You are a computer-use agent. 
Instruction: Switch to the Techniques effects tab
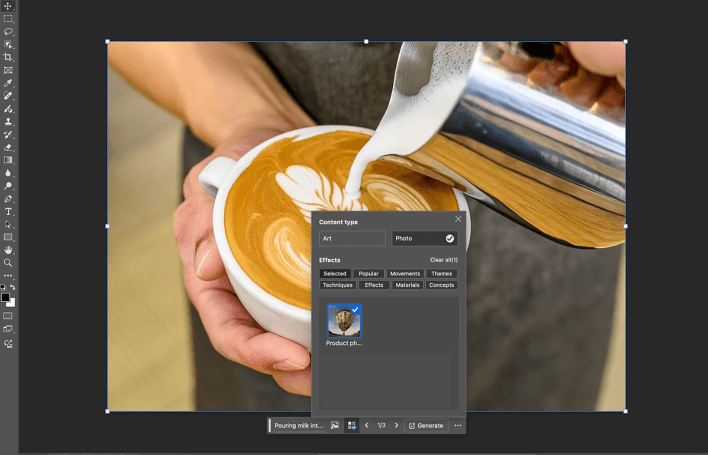point(337,285)
